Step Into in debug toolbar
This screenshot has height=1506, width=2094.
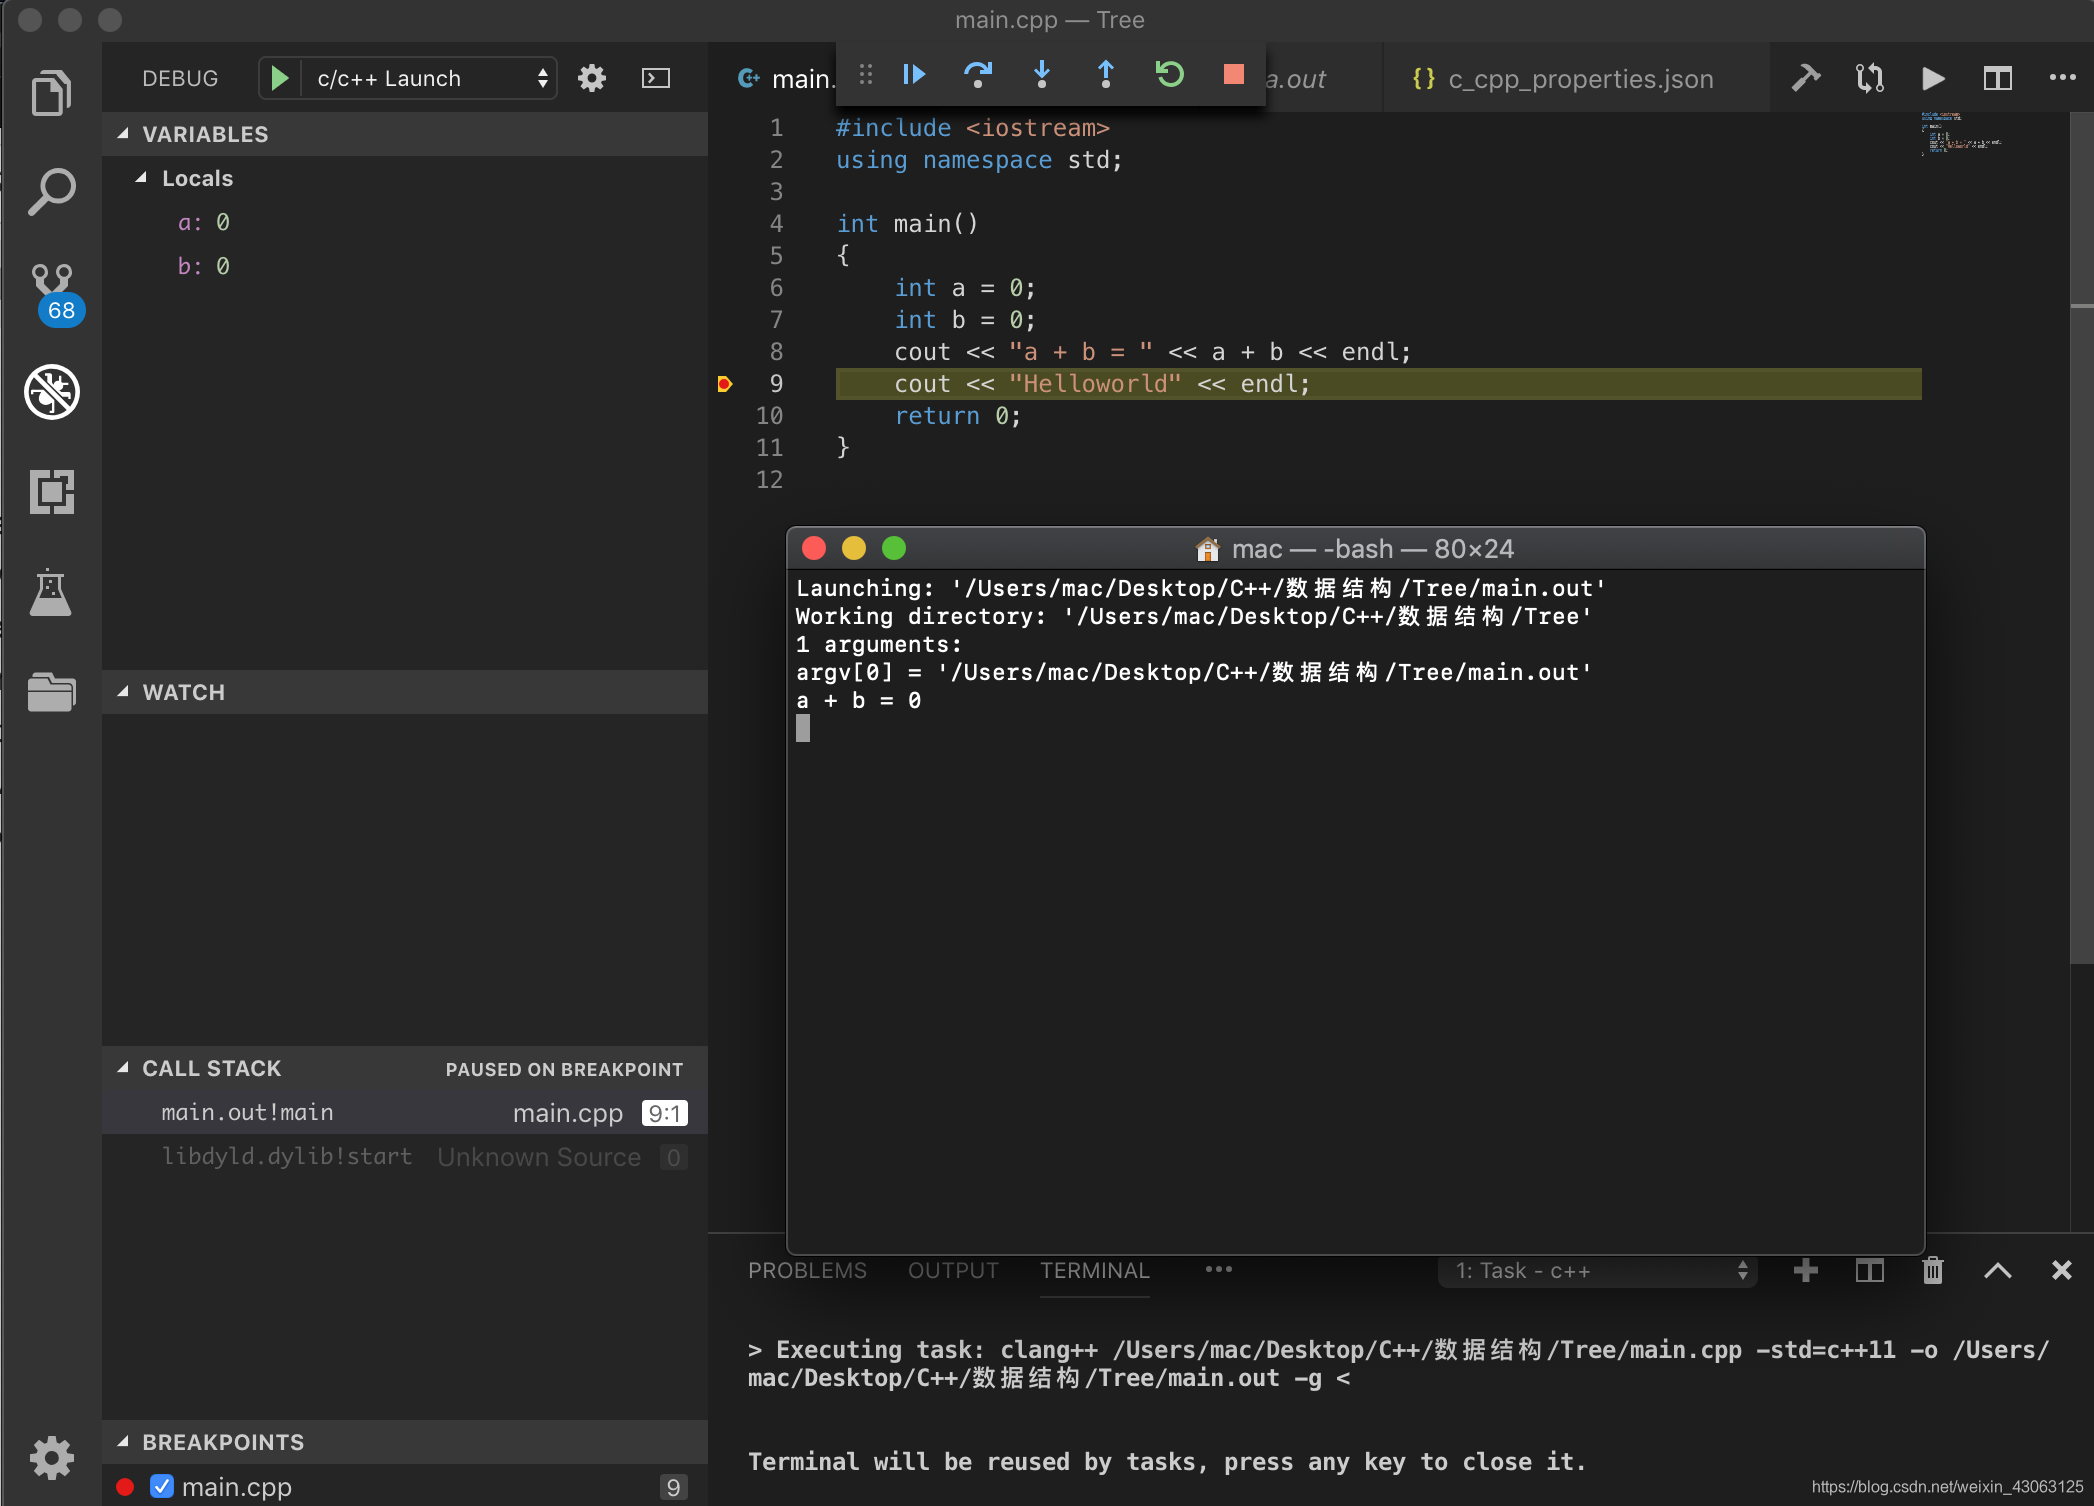[1041, 74]
